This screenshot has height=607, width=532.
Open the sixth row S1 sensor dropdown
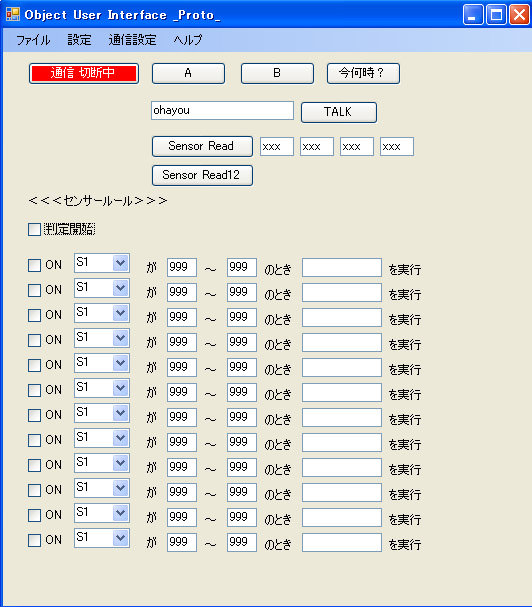(120, 388)
